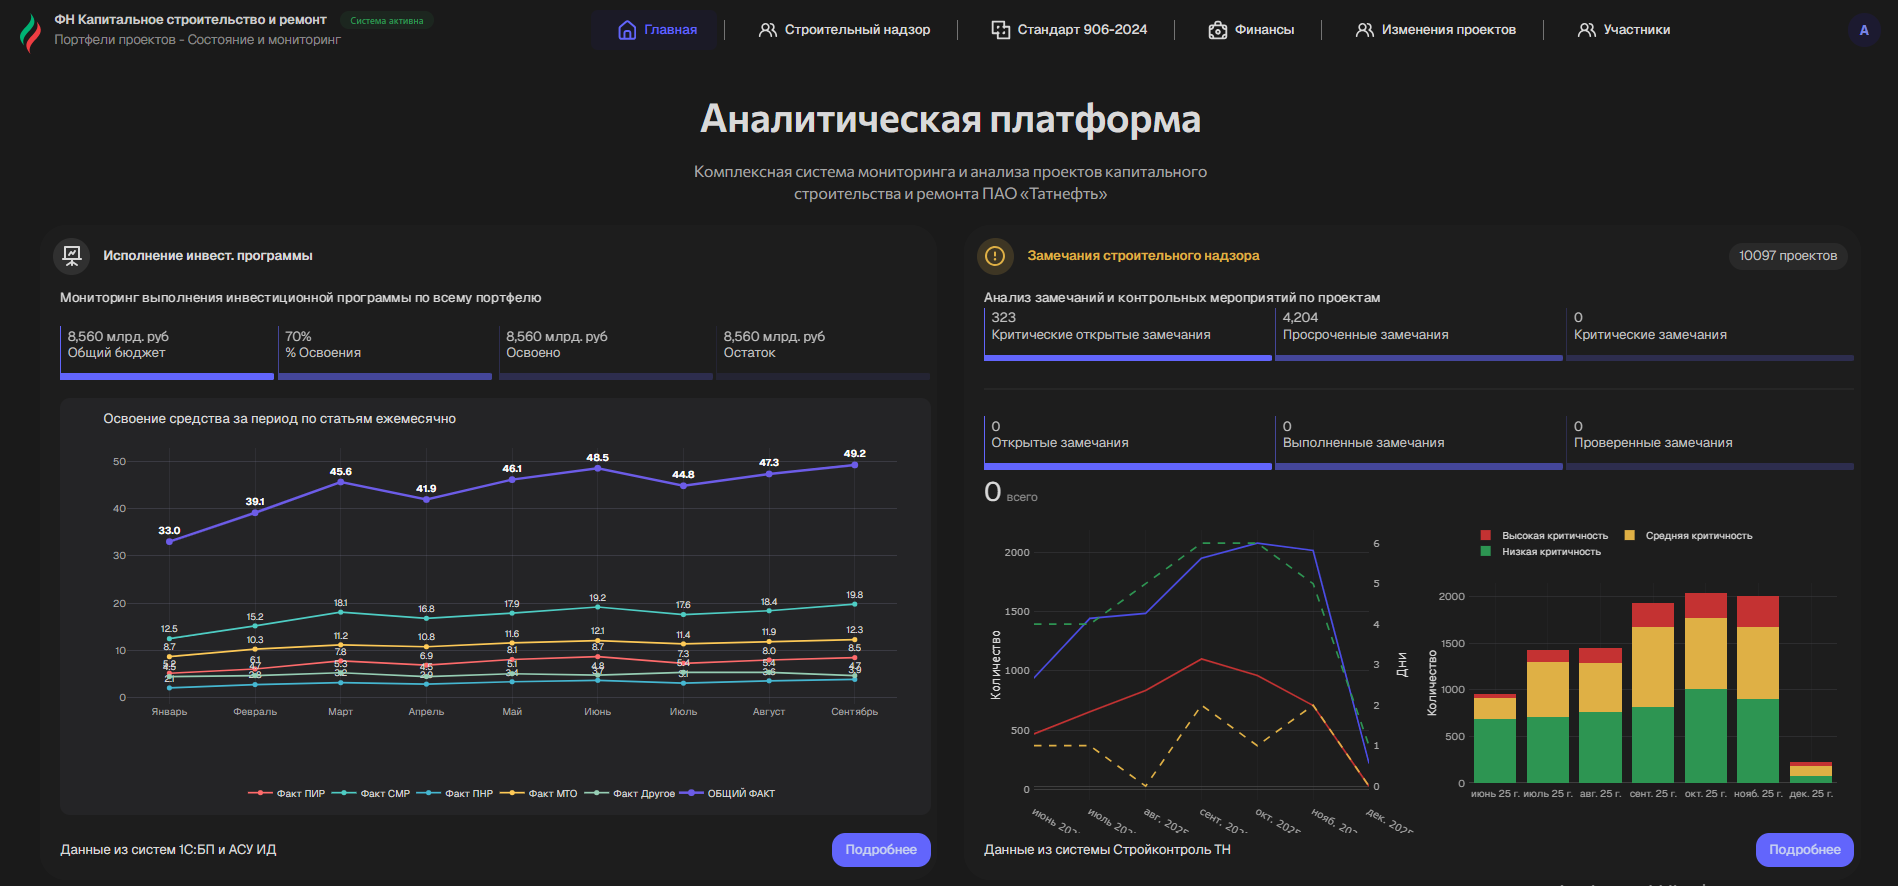Click the people icon beside Строительный надзор
1898x886 pixels.
pos(767,30)
